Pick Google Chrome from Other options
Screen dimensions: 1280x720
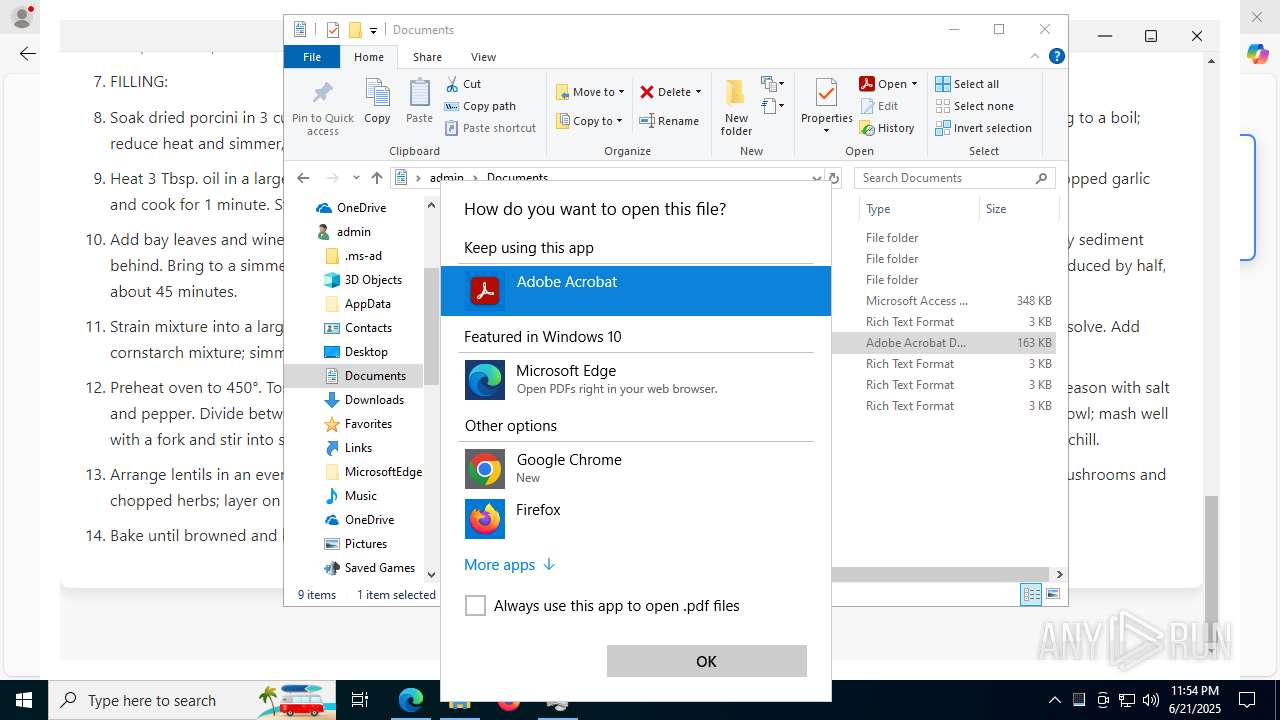(x=636, y=469)
